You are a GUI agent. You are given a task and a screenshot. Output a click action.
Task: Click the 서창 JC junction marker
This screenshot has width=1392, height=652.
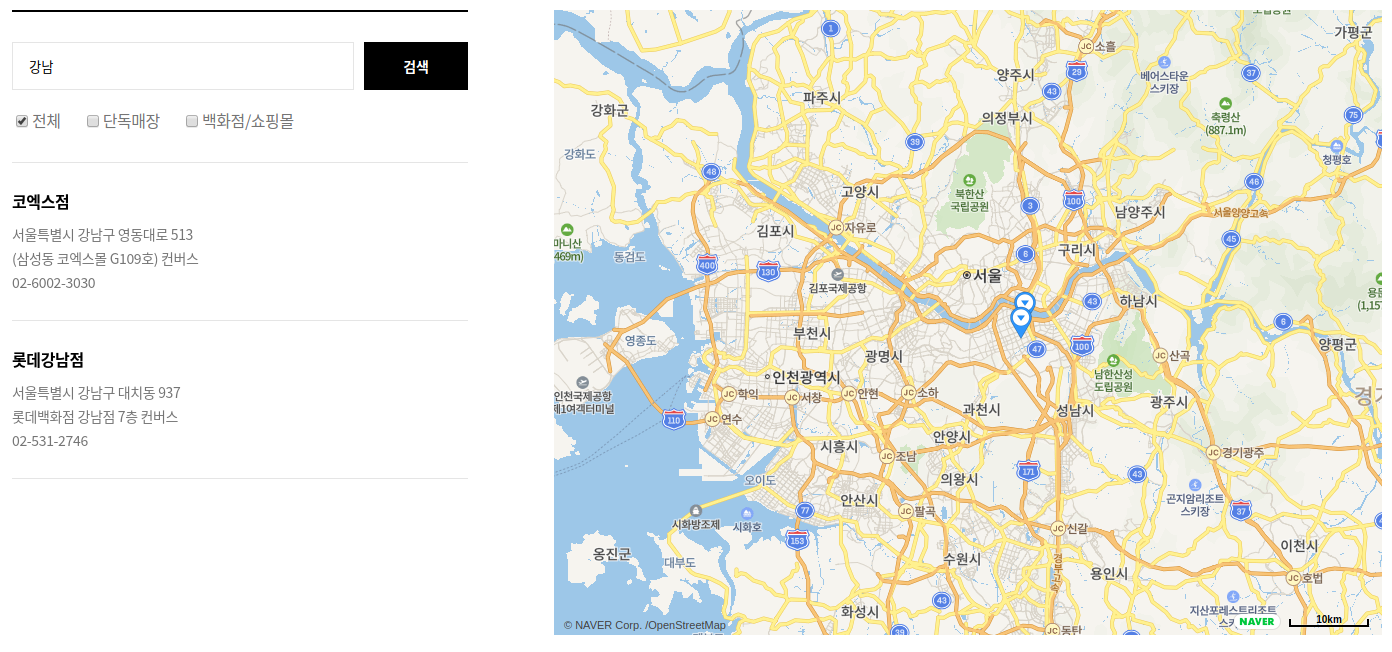[x=792, y=397]
